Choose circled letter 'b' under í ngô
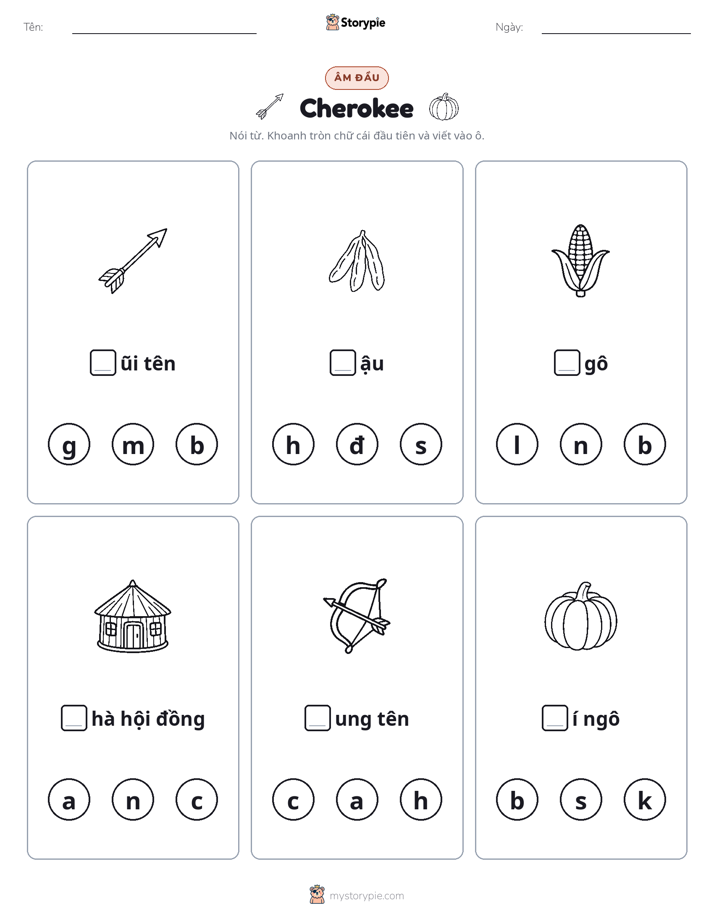714x924 pixels. (517, 800)
